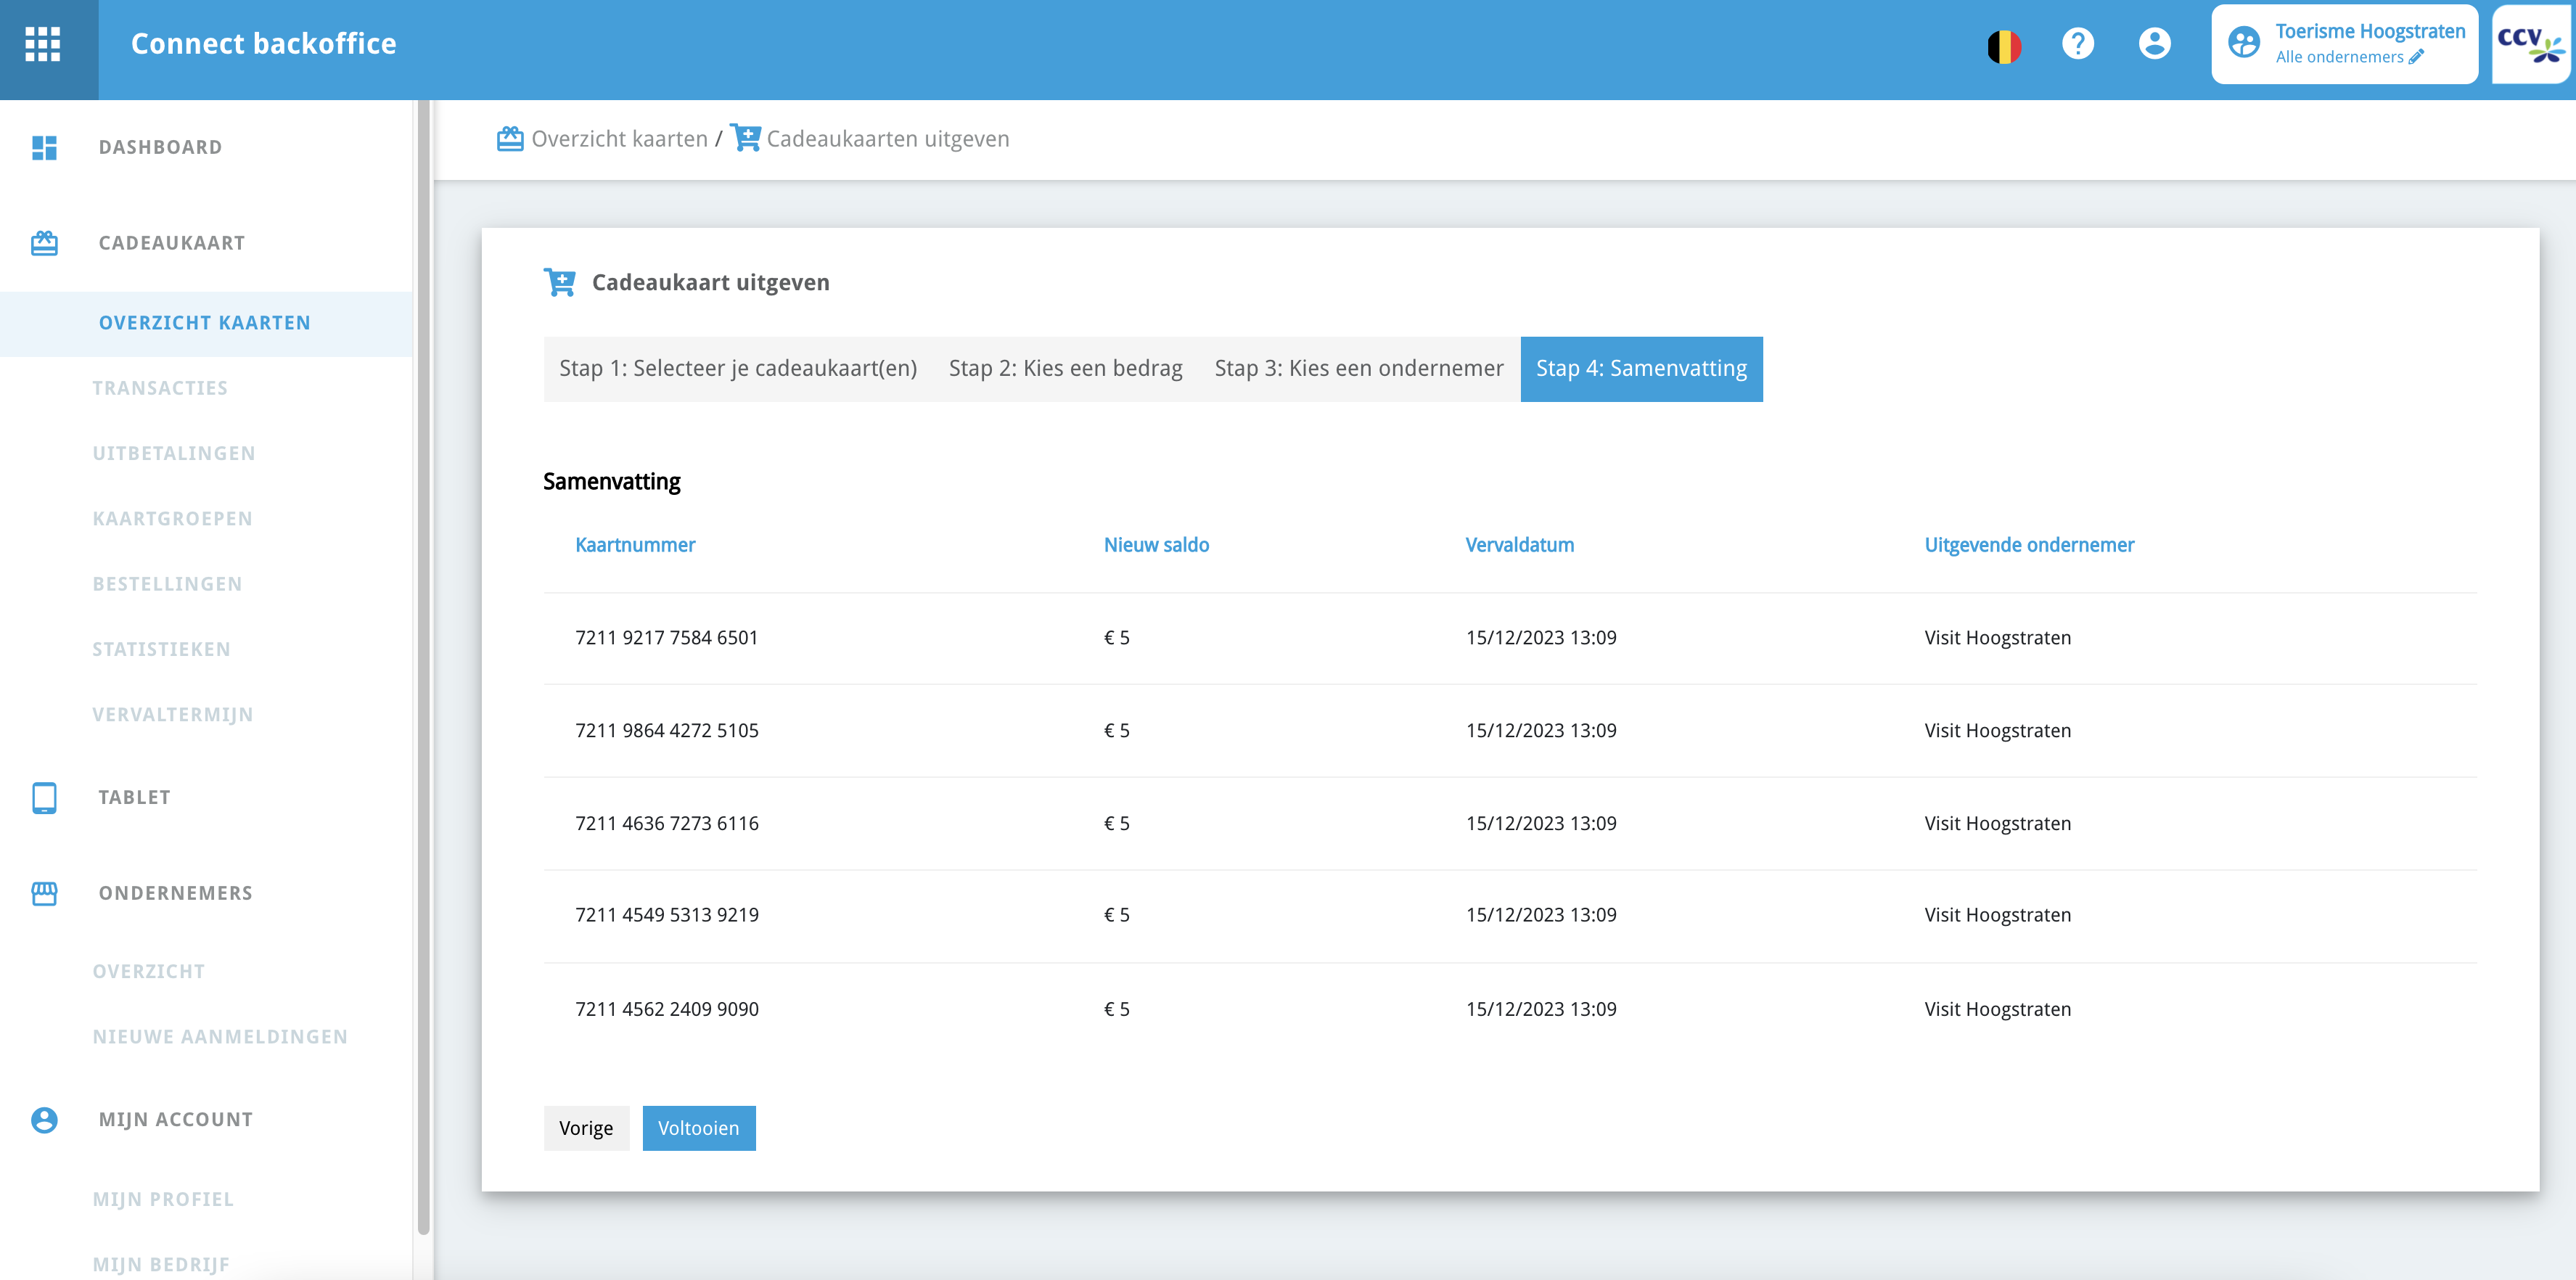Click the user profile icon in header
Image resolution: width=2576 pixels, height=1280 pixels.
coord(2154,44)
